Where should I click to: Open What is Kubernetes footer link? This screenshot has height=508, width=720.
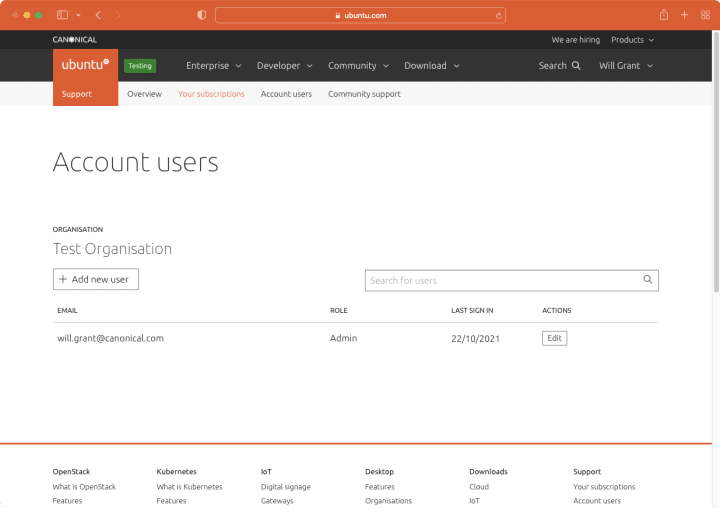tap(189, 487)
